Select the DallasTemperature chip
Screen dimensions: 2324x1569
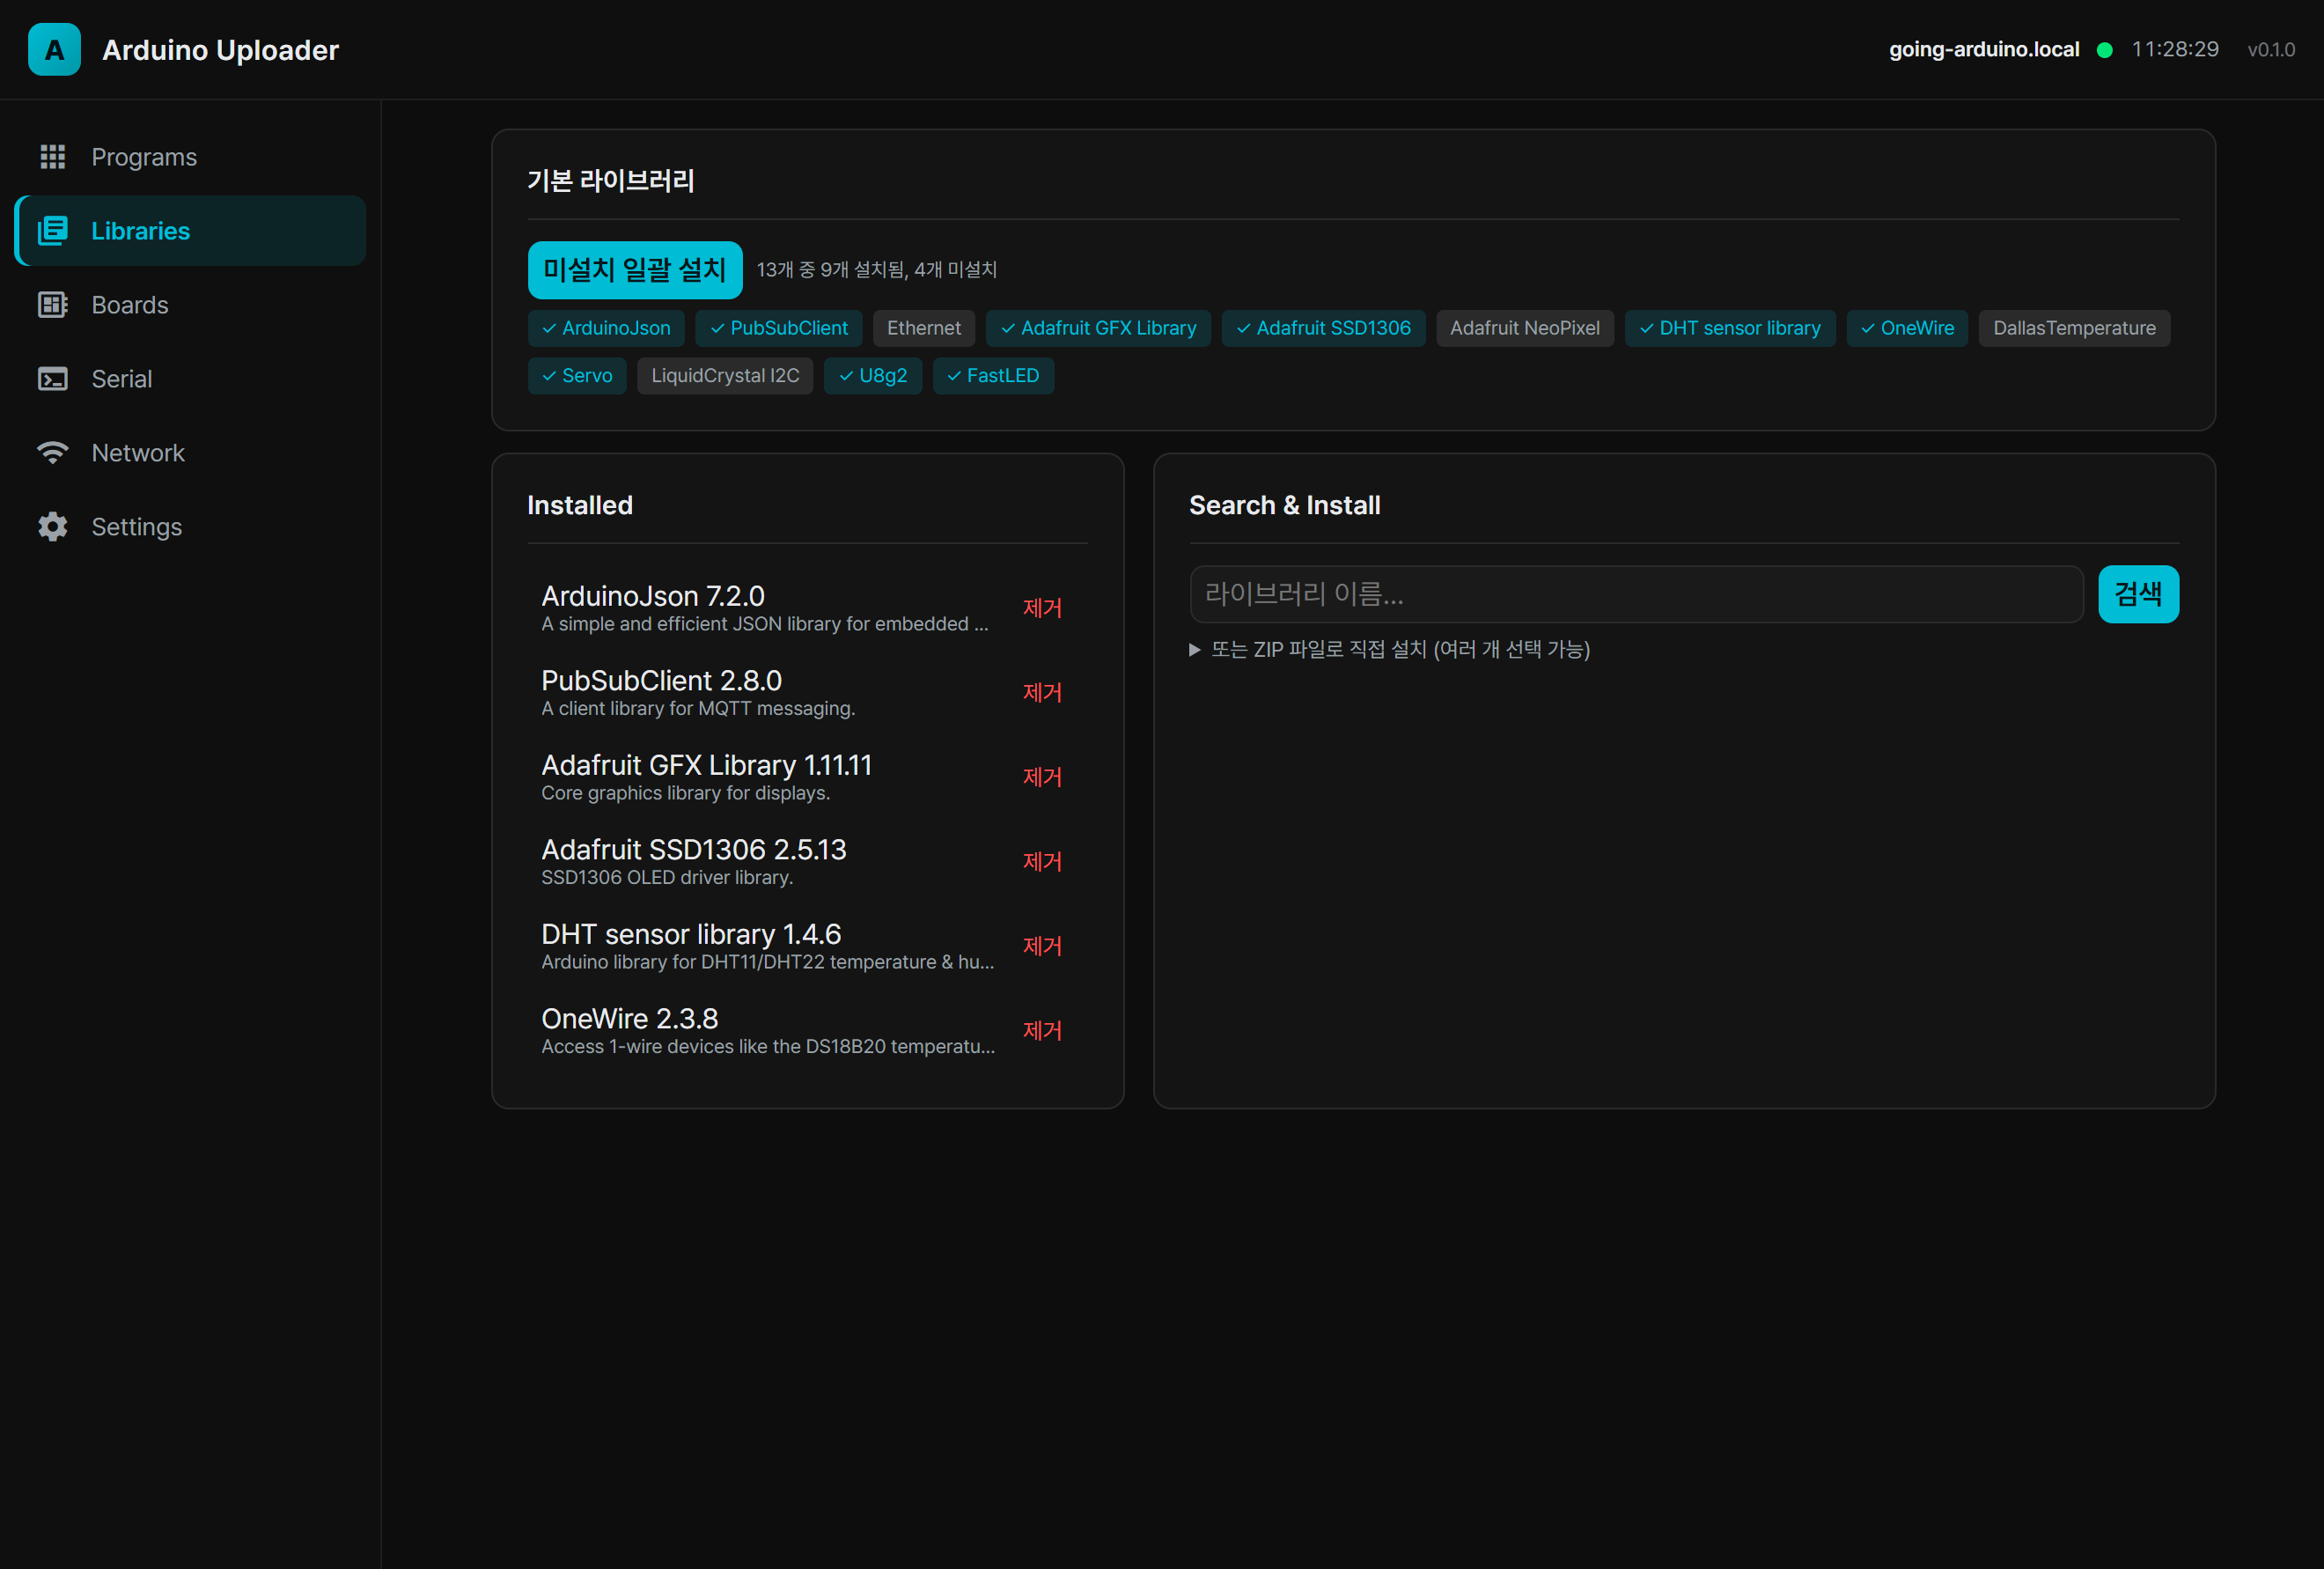click(2074, 328)
